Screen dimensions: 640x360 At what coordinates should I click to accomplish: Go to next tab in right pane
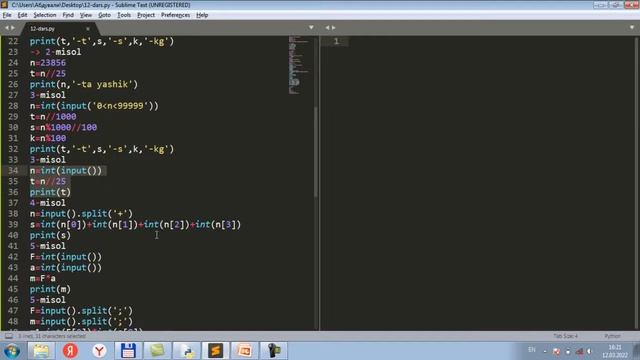[x=333, y=28]
